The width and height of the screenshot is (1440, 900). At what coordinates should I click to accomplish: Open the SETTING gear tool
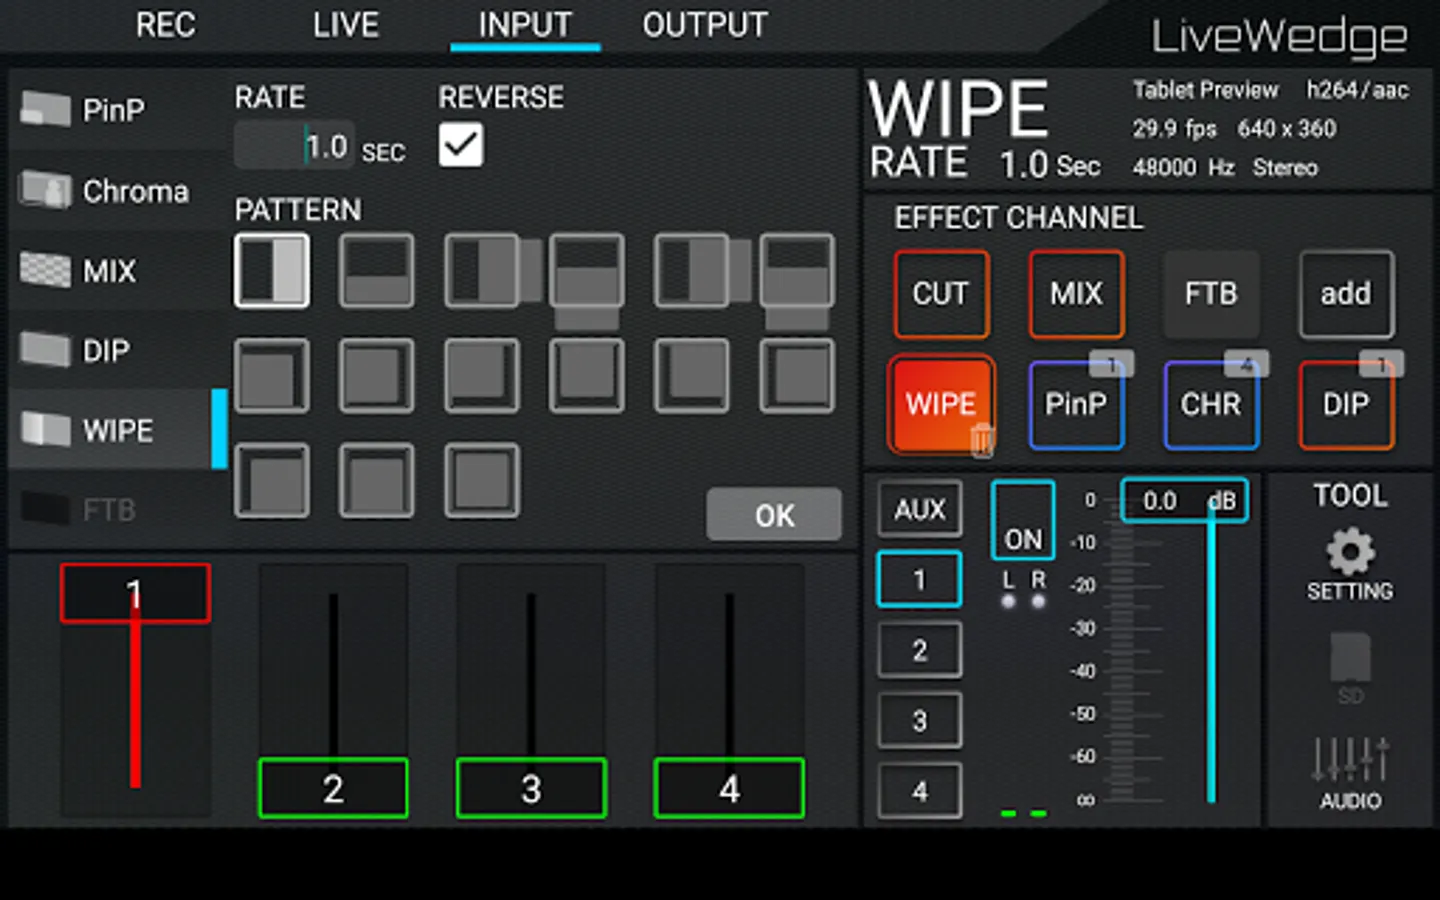(1350, 564)
